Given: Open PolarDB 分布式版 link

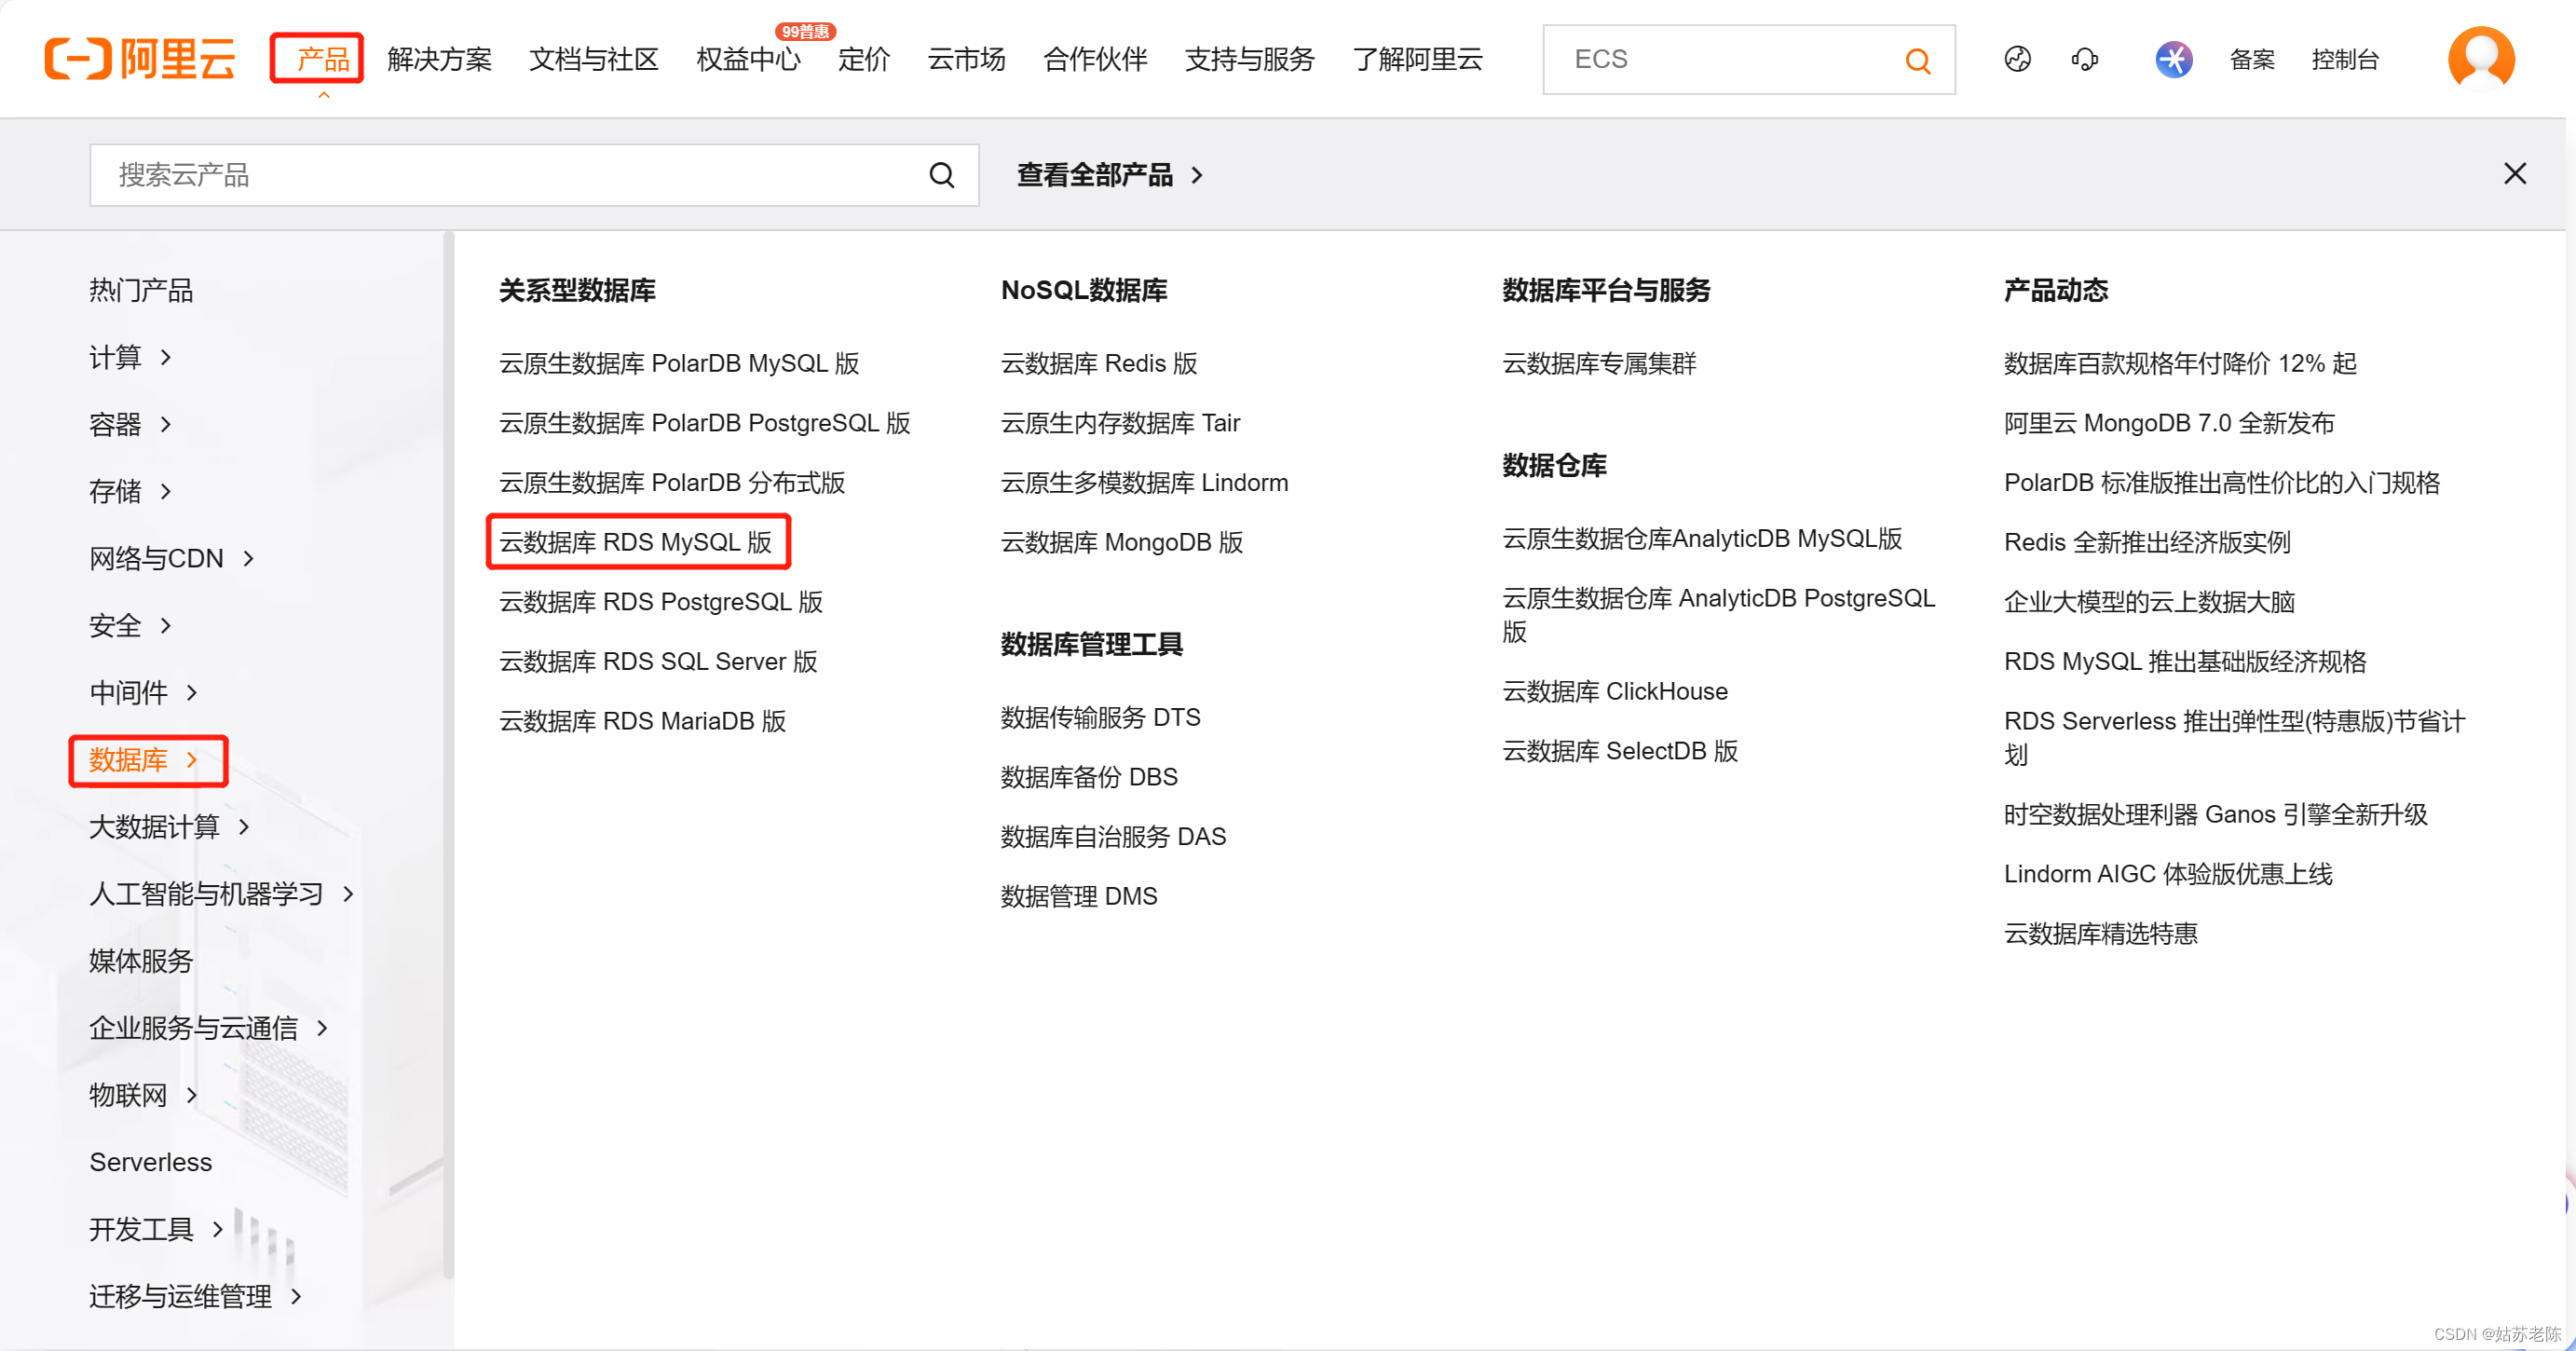Looking at the screenshot, I should pyautogui.click(x=672, y=482).
